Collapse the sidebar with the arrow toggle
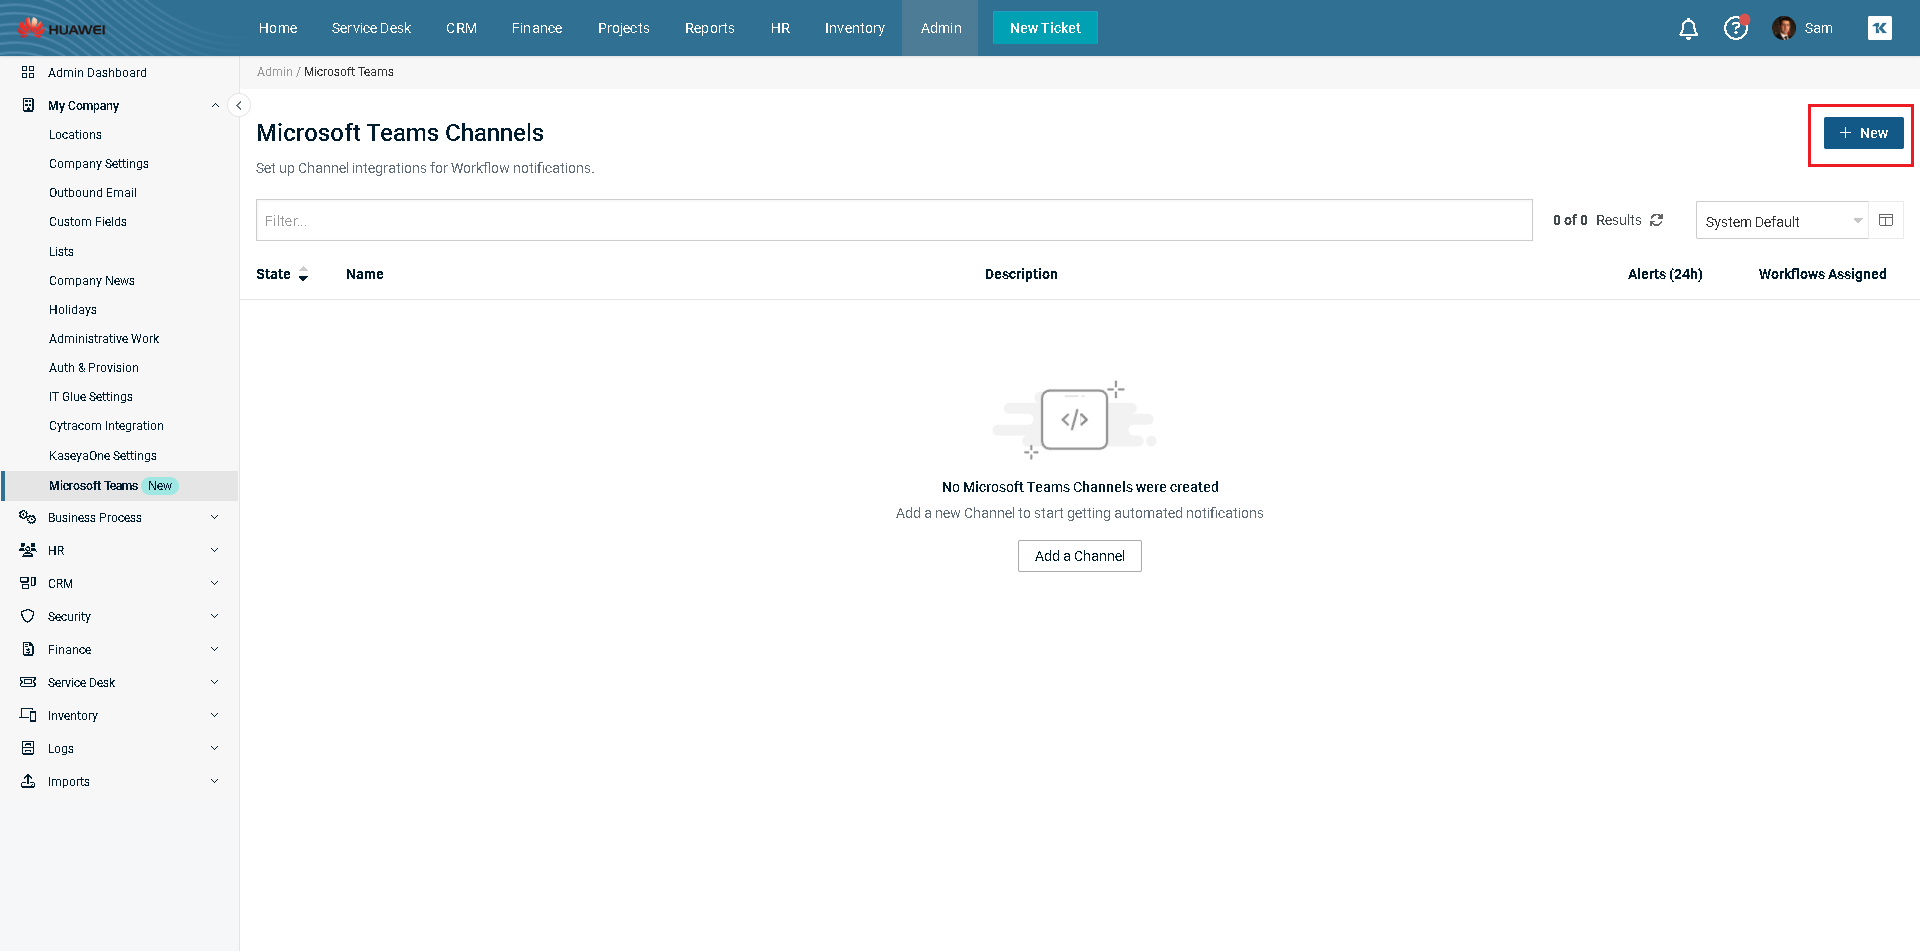Screen dimensions: 1920x951 click(239, 105)
